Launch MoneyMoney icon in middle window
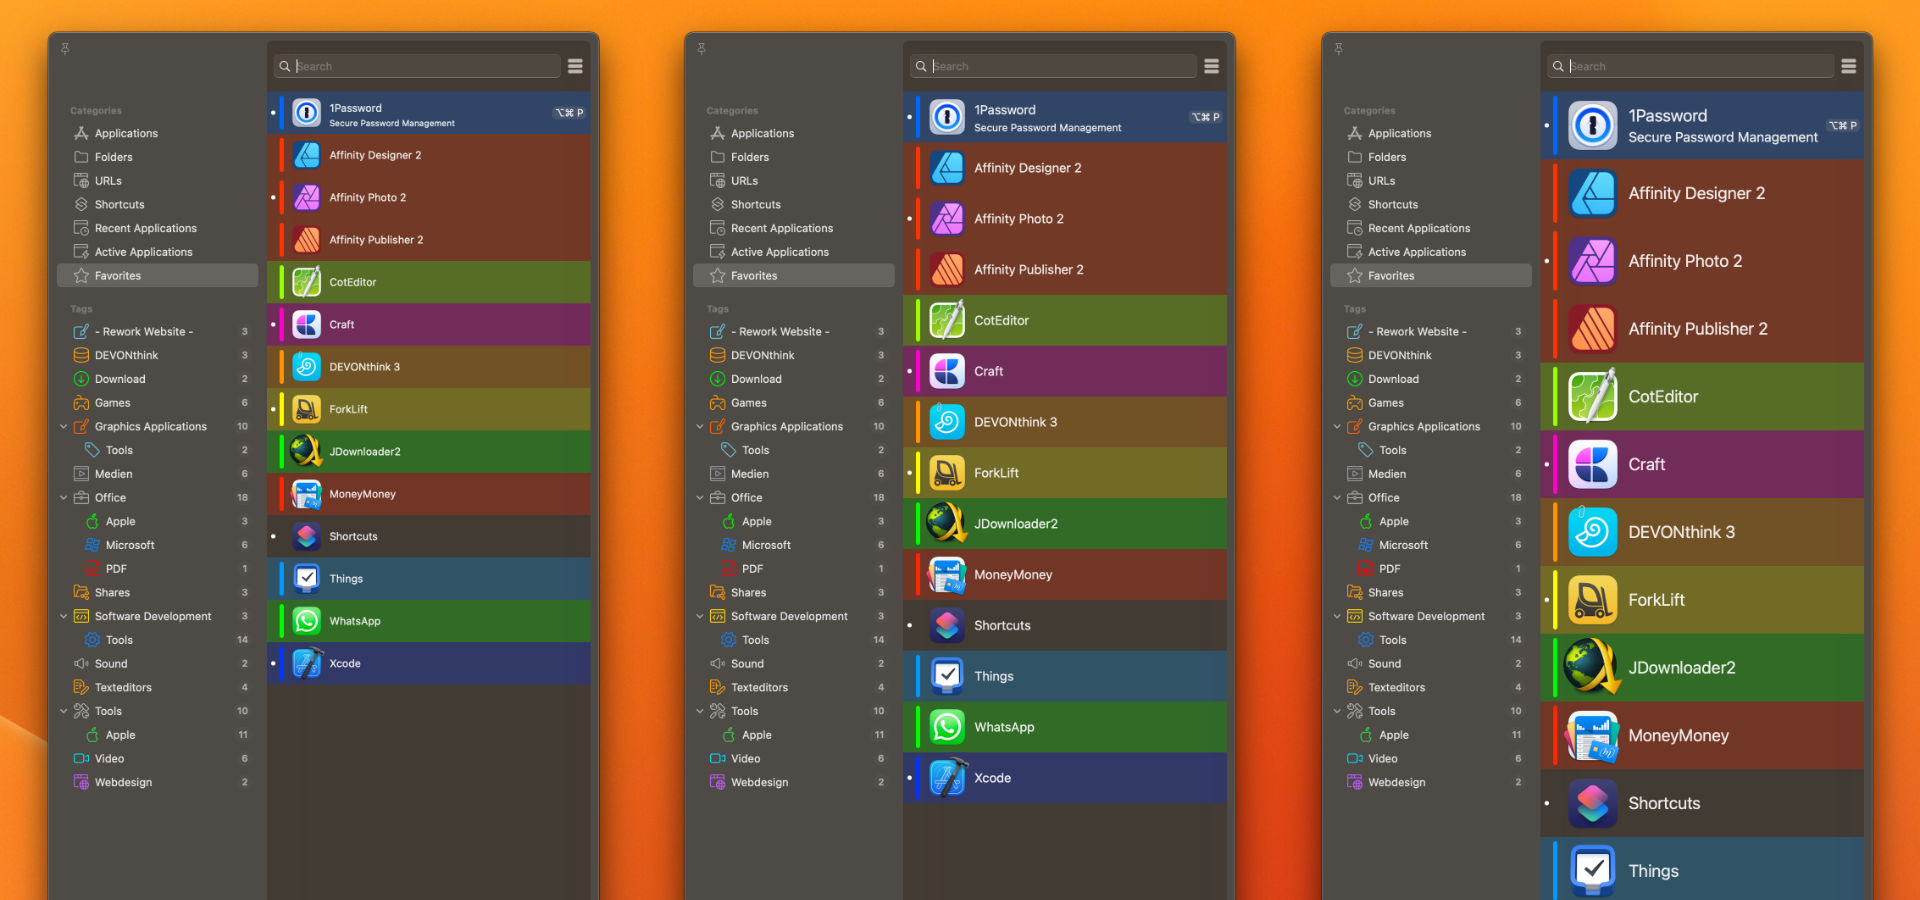Viewport: 1920px width, 900px height. pos(947,575)
